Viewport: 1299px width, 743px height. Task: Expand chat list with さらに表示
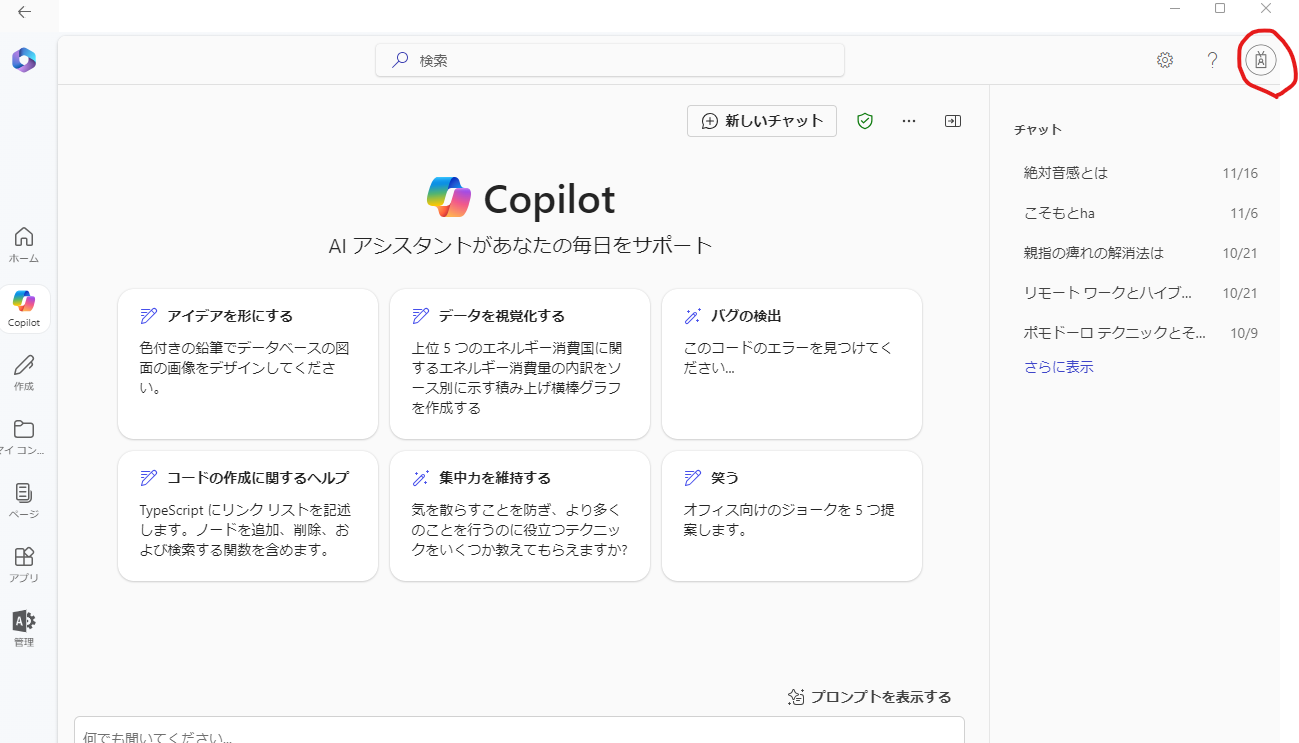pos(1058,367)
